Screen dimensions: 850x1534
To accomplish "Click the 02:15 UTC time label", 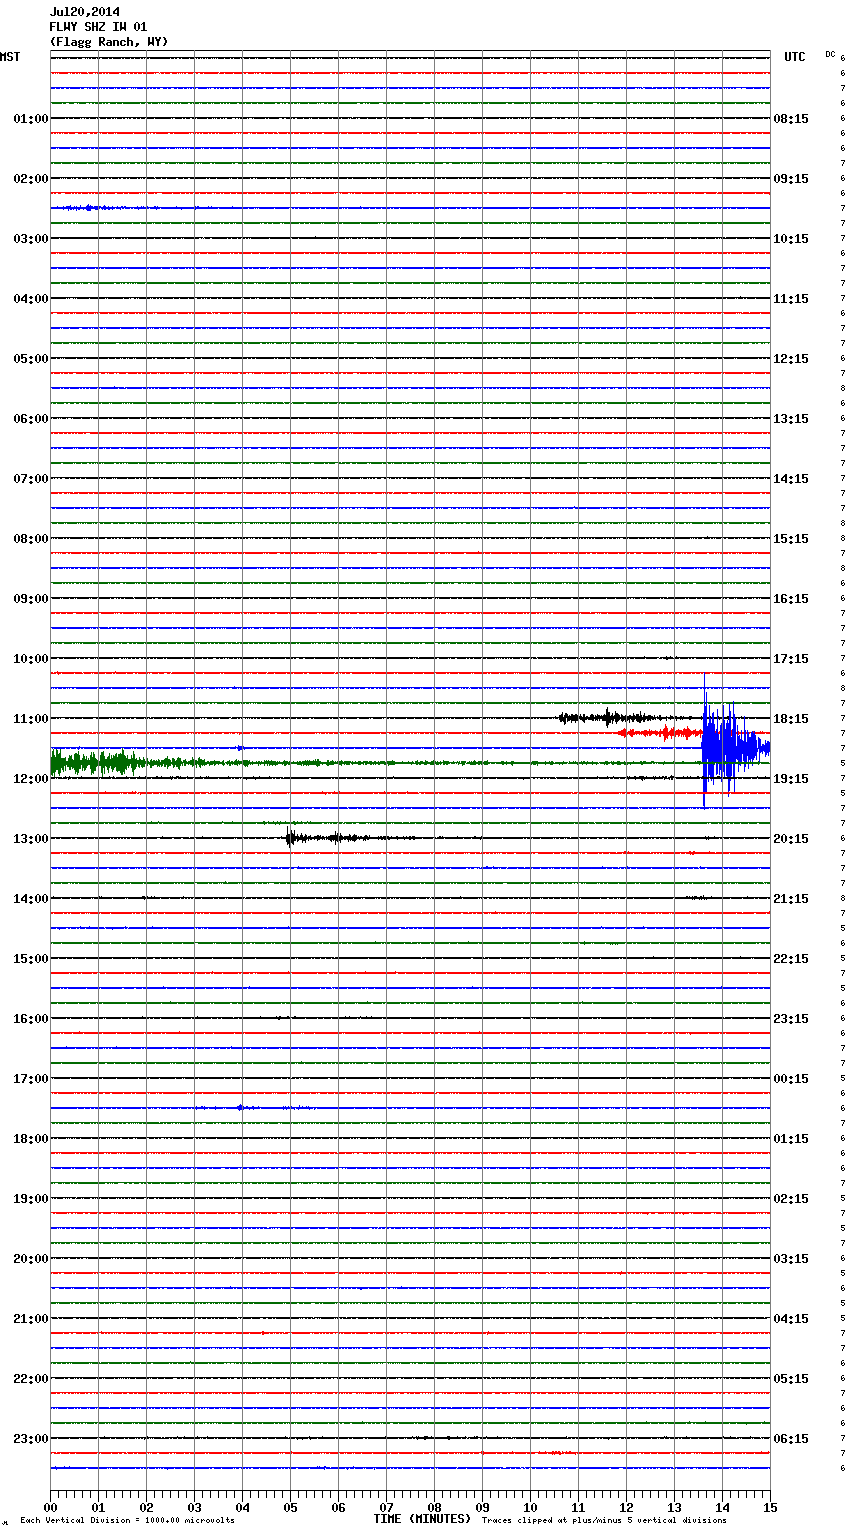I will coord(791,1199).
